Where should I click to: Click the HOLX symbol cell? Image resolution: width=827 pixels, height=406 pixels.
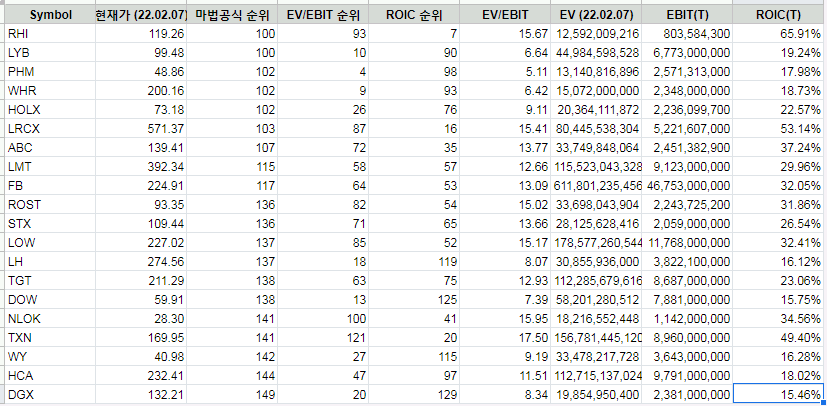50,110
